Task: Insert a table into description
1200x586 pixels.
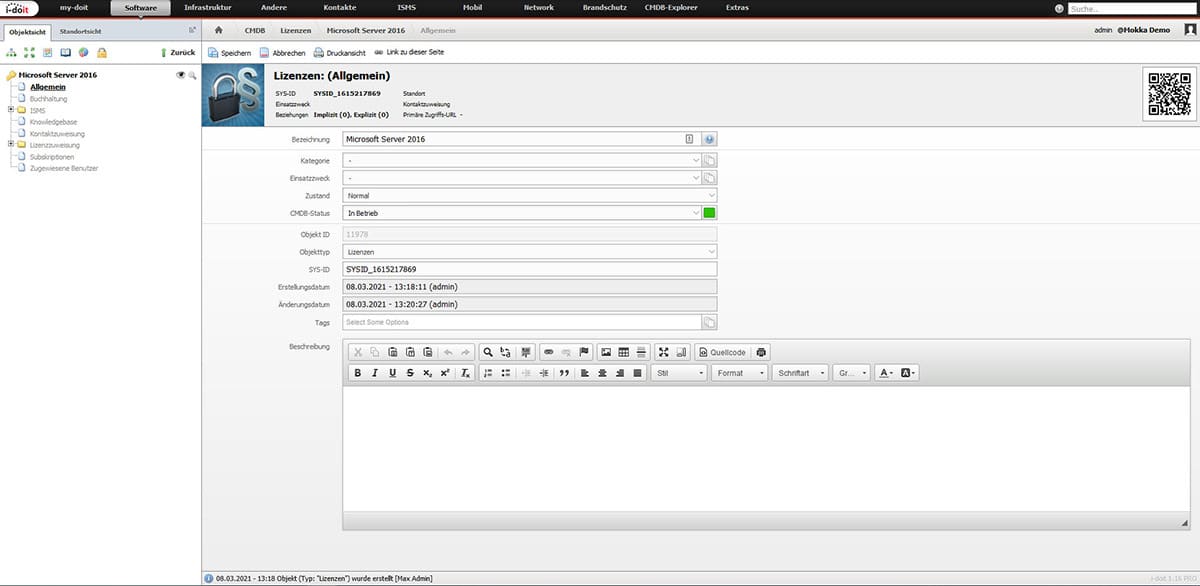Action: 623,352
